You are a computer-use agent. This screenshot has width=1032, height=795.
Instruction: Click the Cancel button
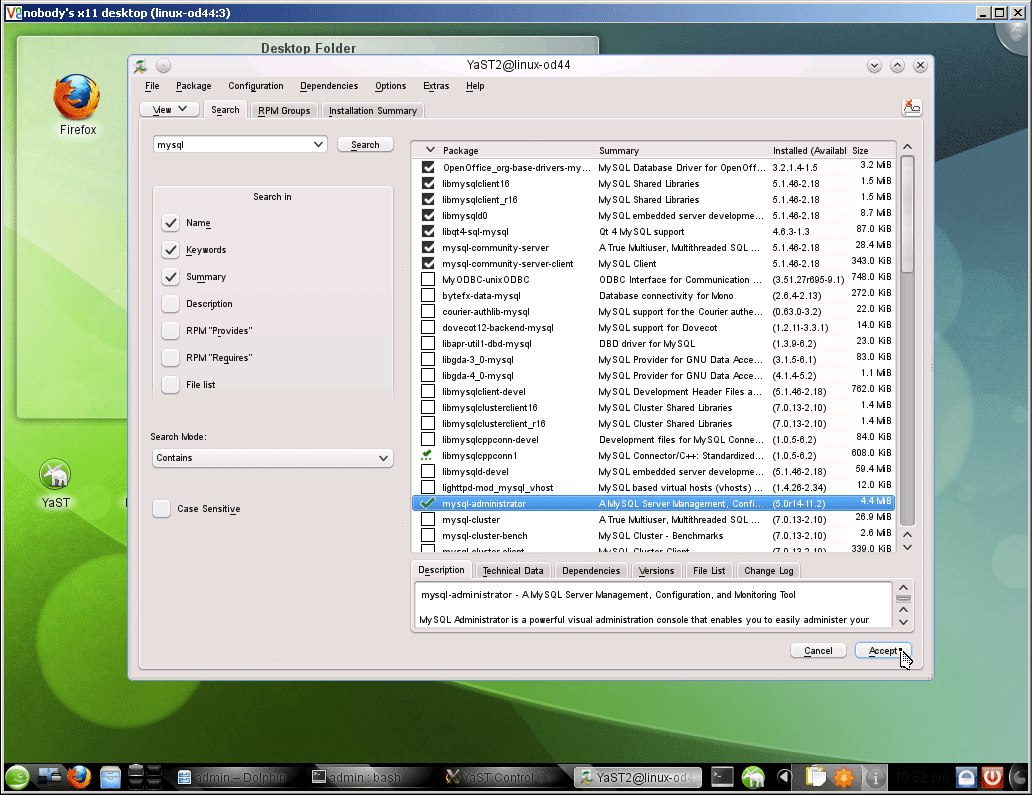[x=818, y=651]
